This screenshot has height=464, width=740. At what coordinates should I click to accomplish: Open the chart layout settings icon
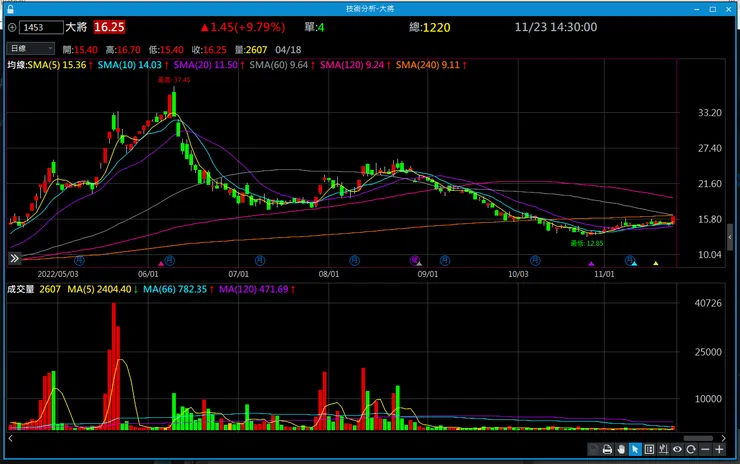coord(649,449)
